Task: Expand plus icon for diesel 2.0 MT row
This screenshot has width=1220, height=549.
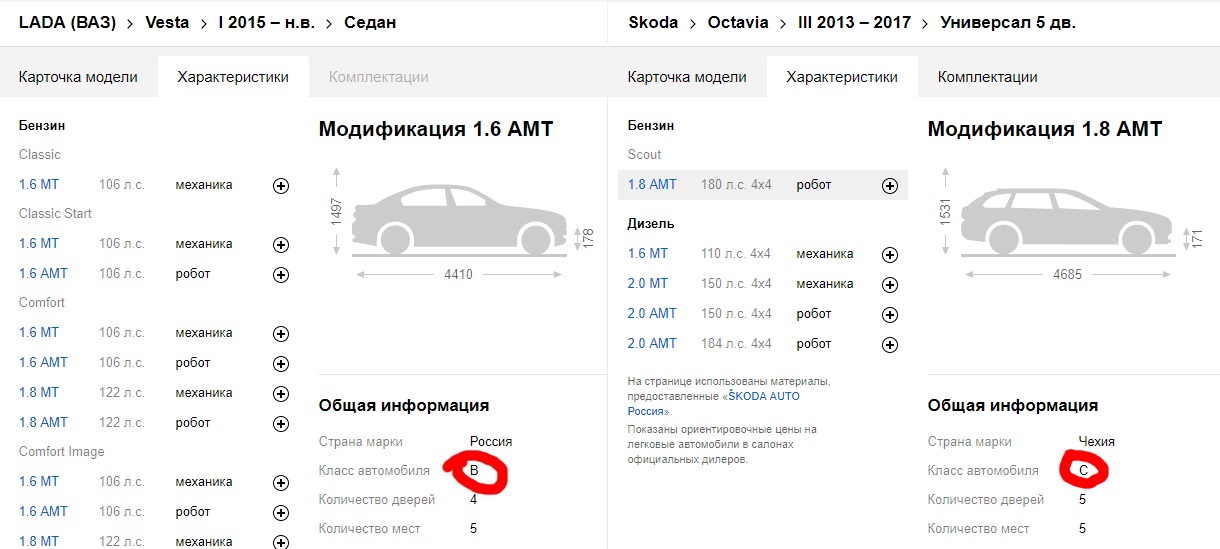Action: [x=890, y=285]
